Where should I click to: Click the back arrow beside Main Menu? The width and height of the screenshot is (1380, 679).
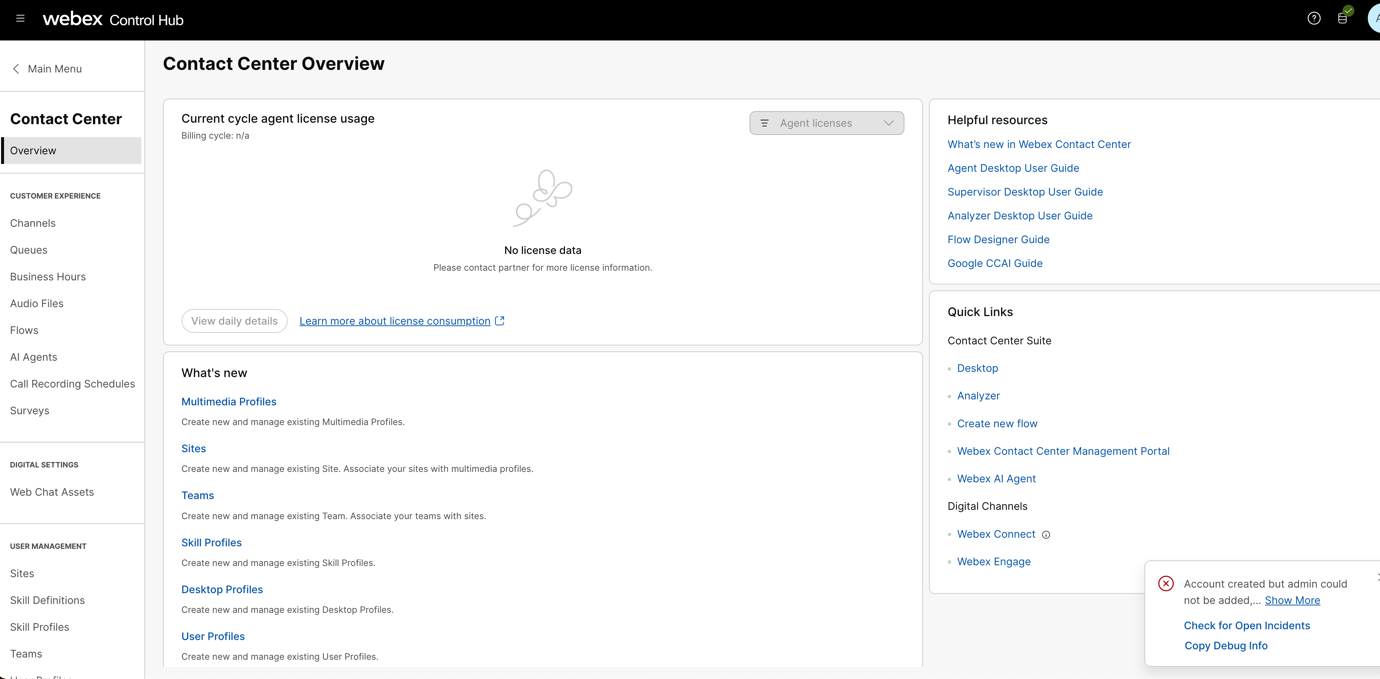coord(16,69)
